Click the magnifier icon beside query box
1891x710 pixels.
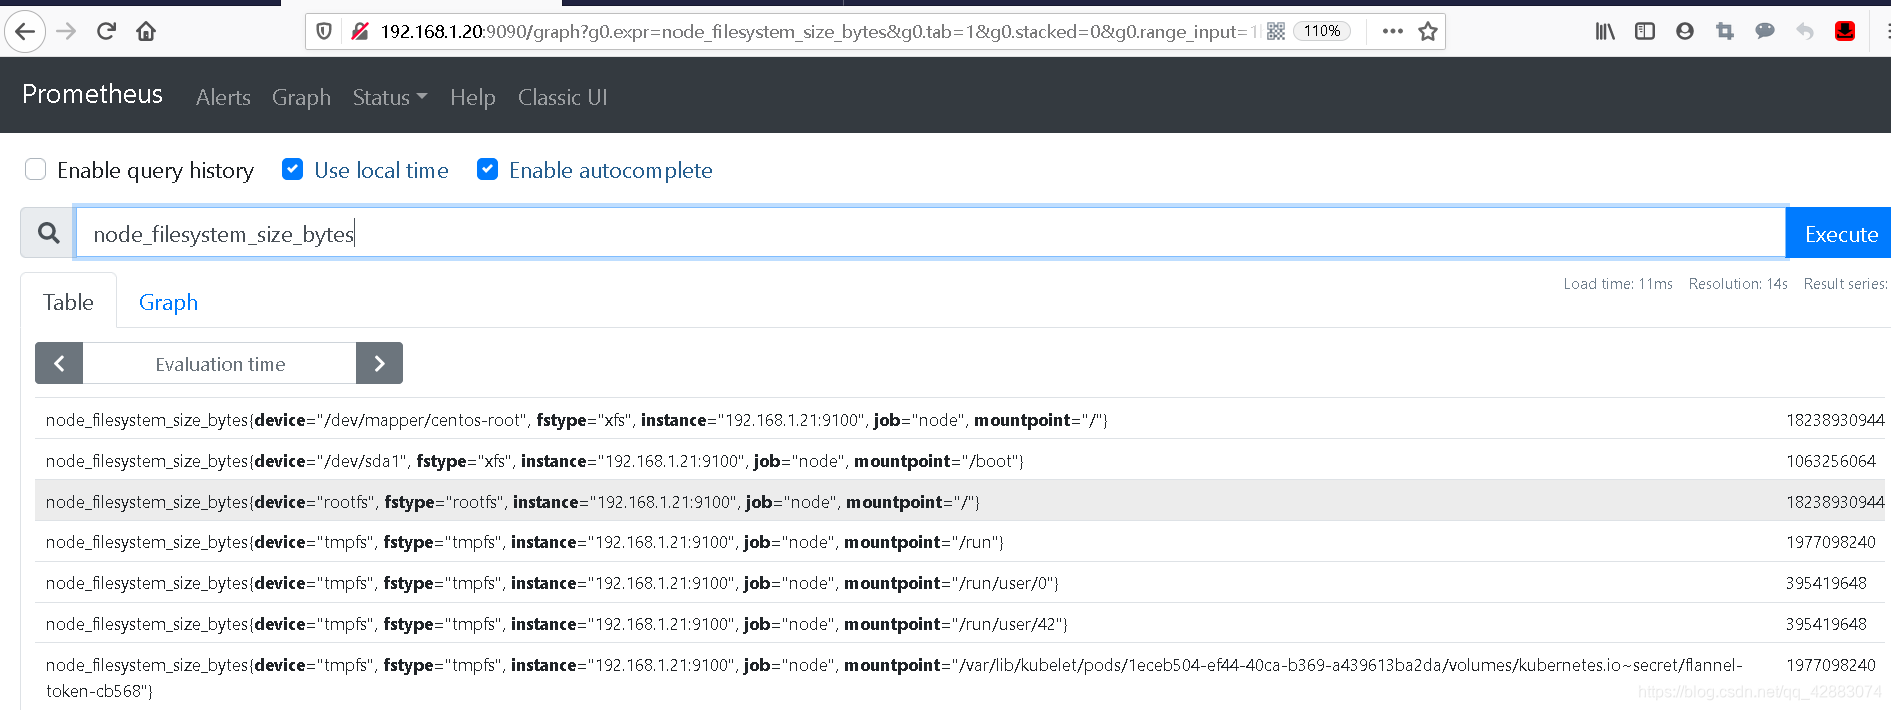pyautogui.click(x=48, y=233)
